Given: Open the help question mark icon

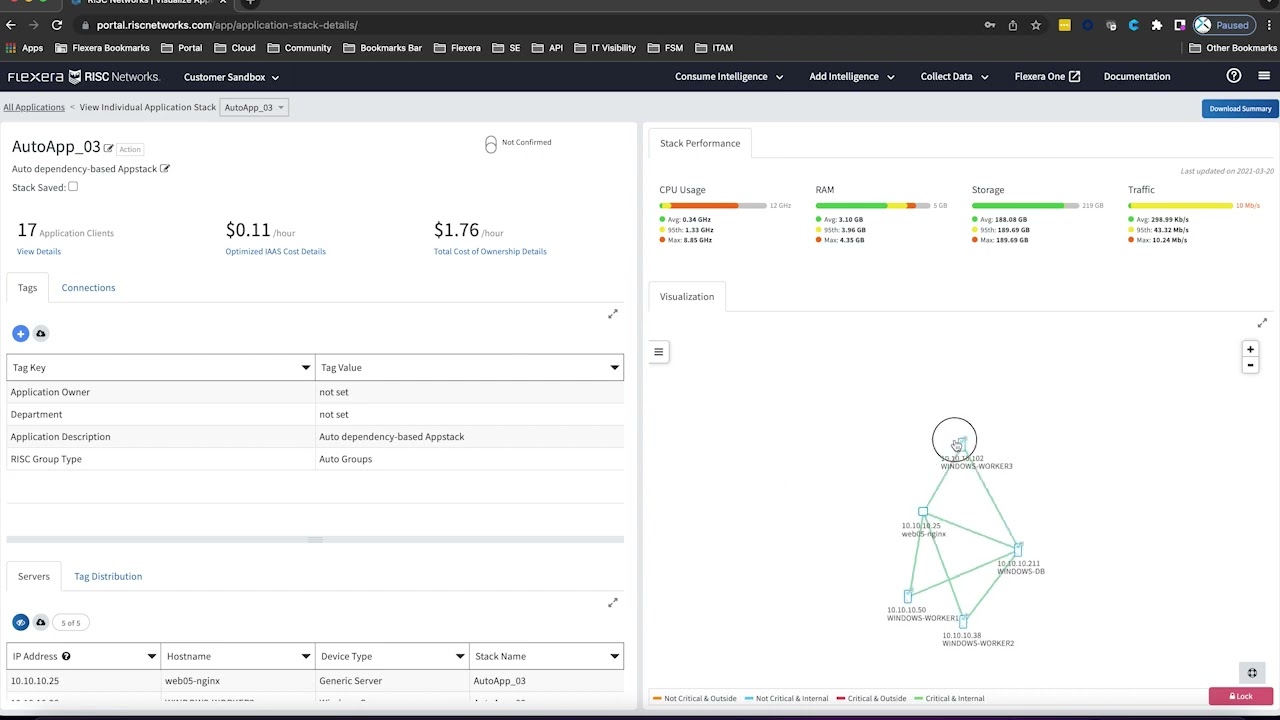Looking at the screenshot, I should tap(1234, 76).
